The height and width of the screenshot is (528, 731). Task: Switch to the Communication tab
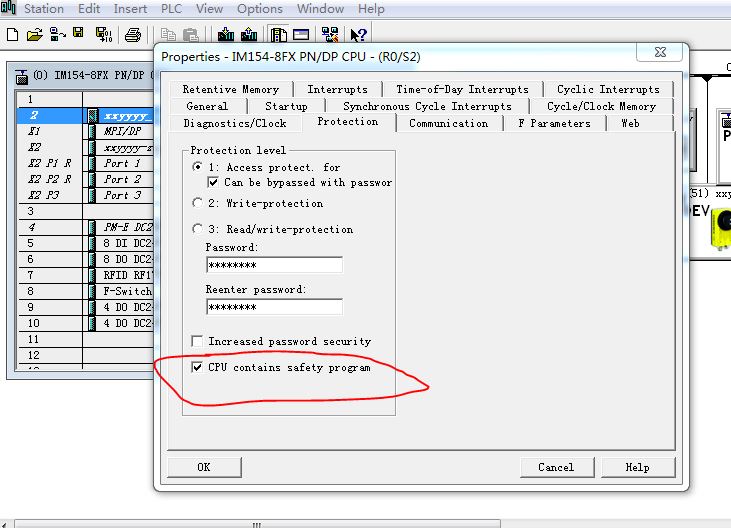pos(448,123)
